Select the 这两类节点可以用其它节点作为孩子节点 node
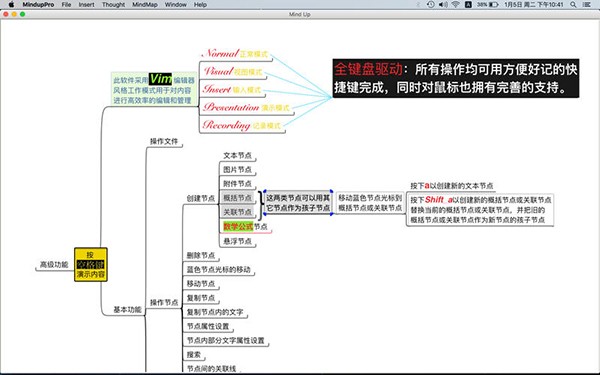This screenshot has width=600, height=375. pyautogui.click(x=298, y=202)
